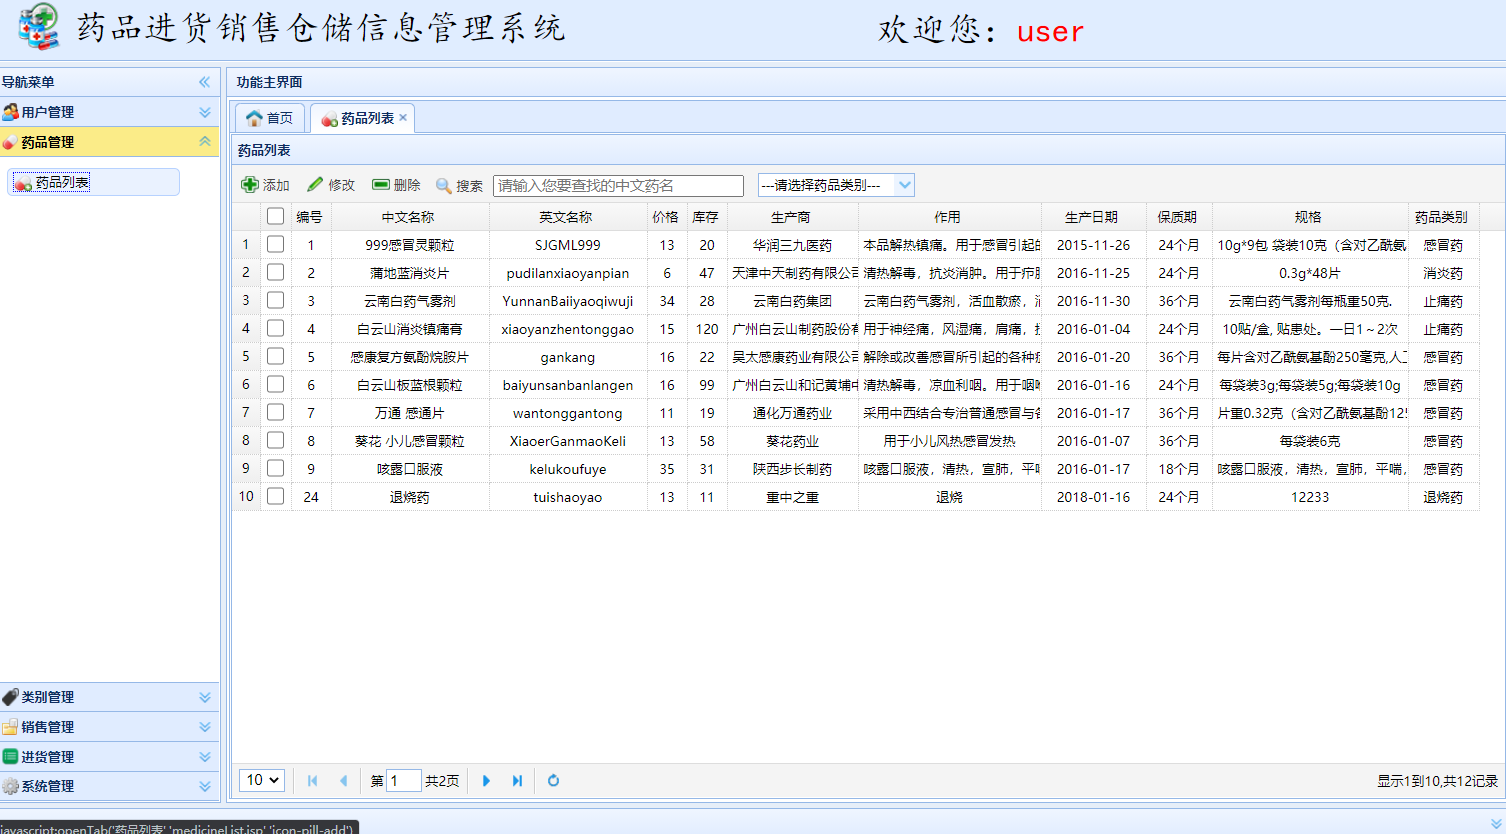Switch to the 首页 tab
Screen dimensions: 1506x834
click(268, 117)
